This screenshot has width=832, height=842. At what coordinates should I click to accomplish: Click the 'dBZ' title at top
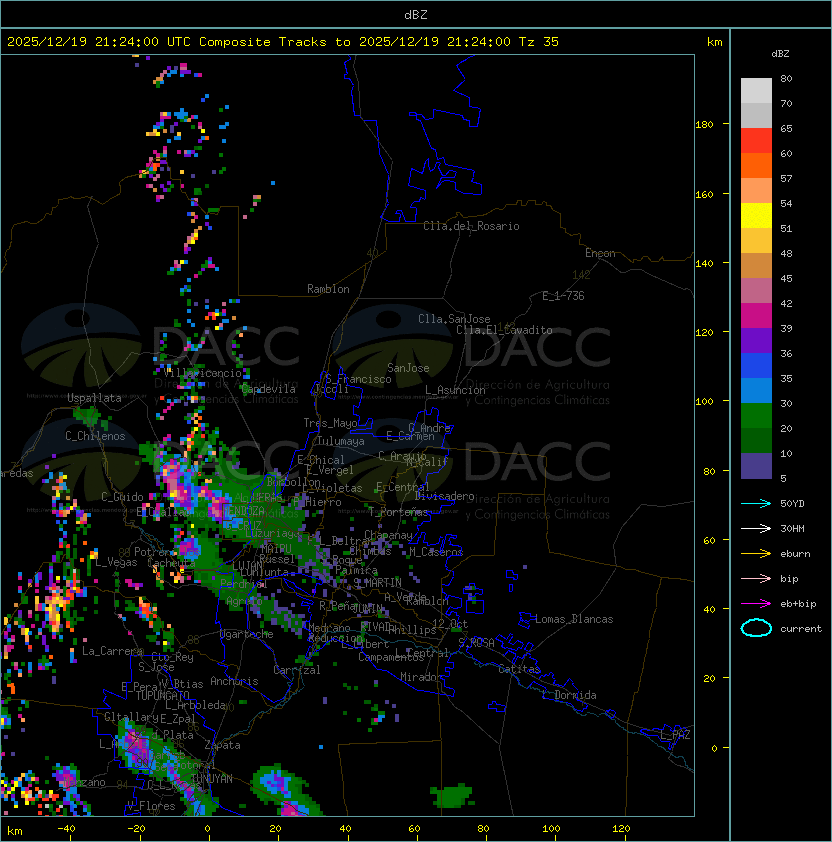pos(416,14)
